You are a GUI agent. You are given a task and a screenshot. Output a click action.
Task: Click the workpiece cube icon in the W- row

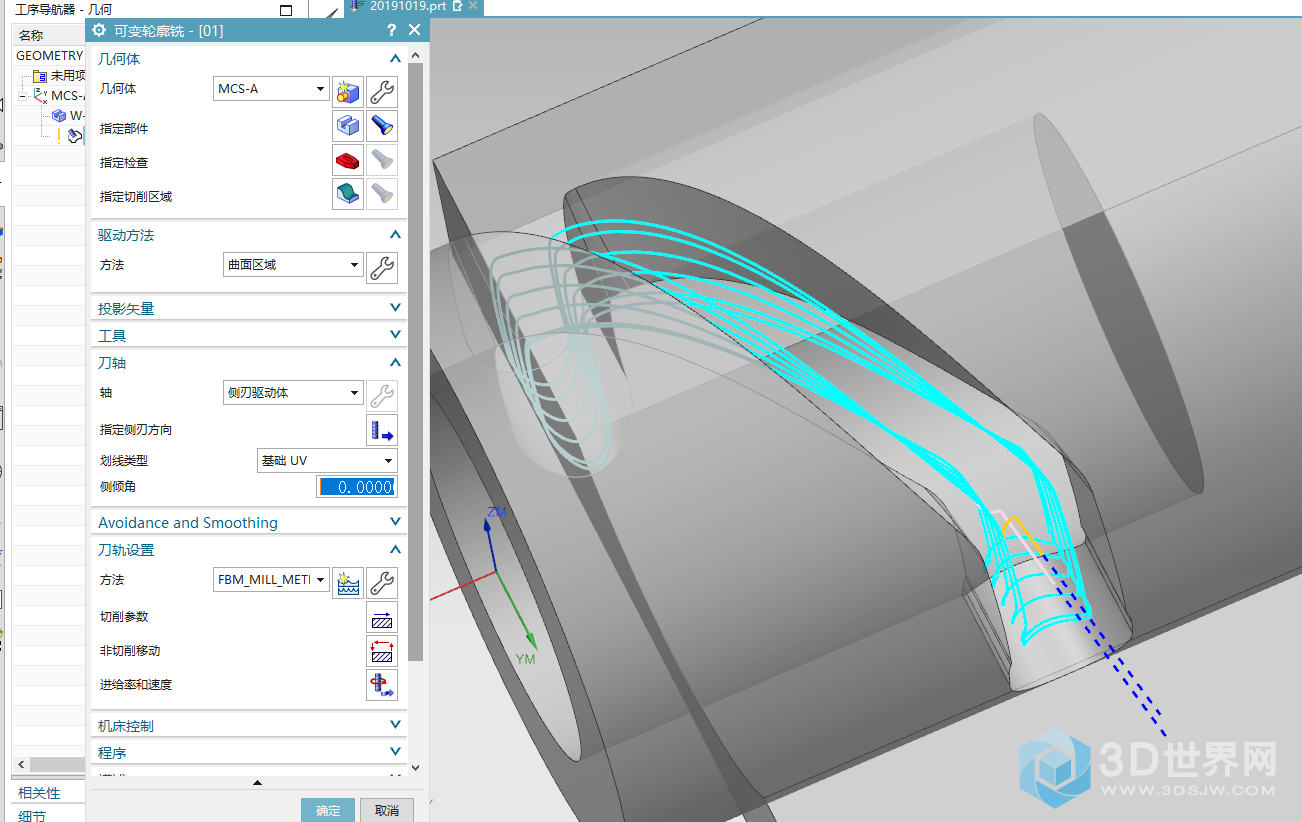[59, 116]
